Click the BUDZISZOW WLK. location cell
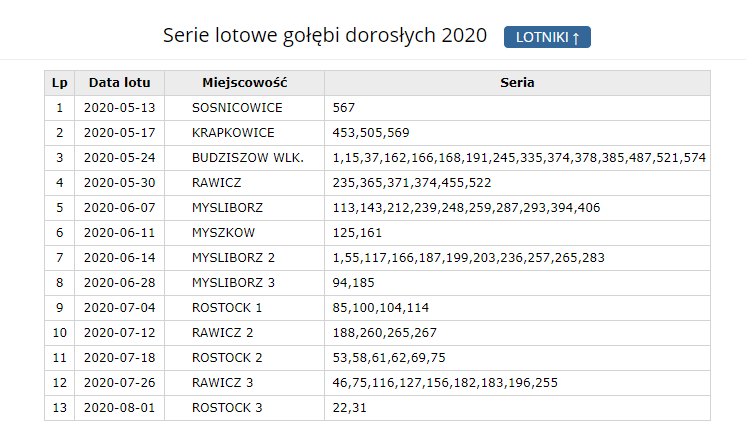Screen dimensions: 746x435 click(247, 158)
